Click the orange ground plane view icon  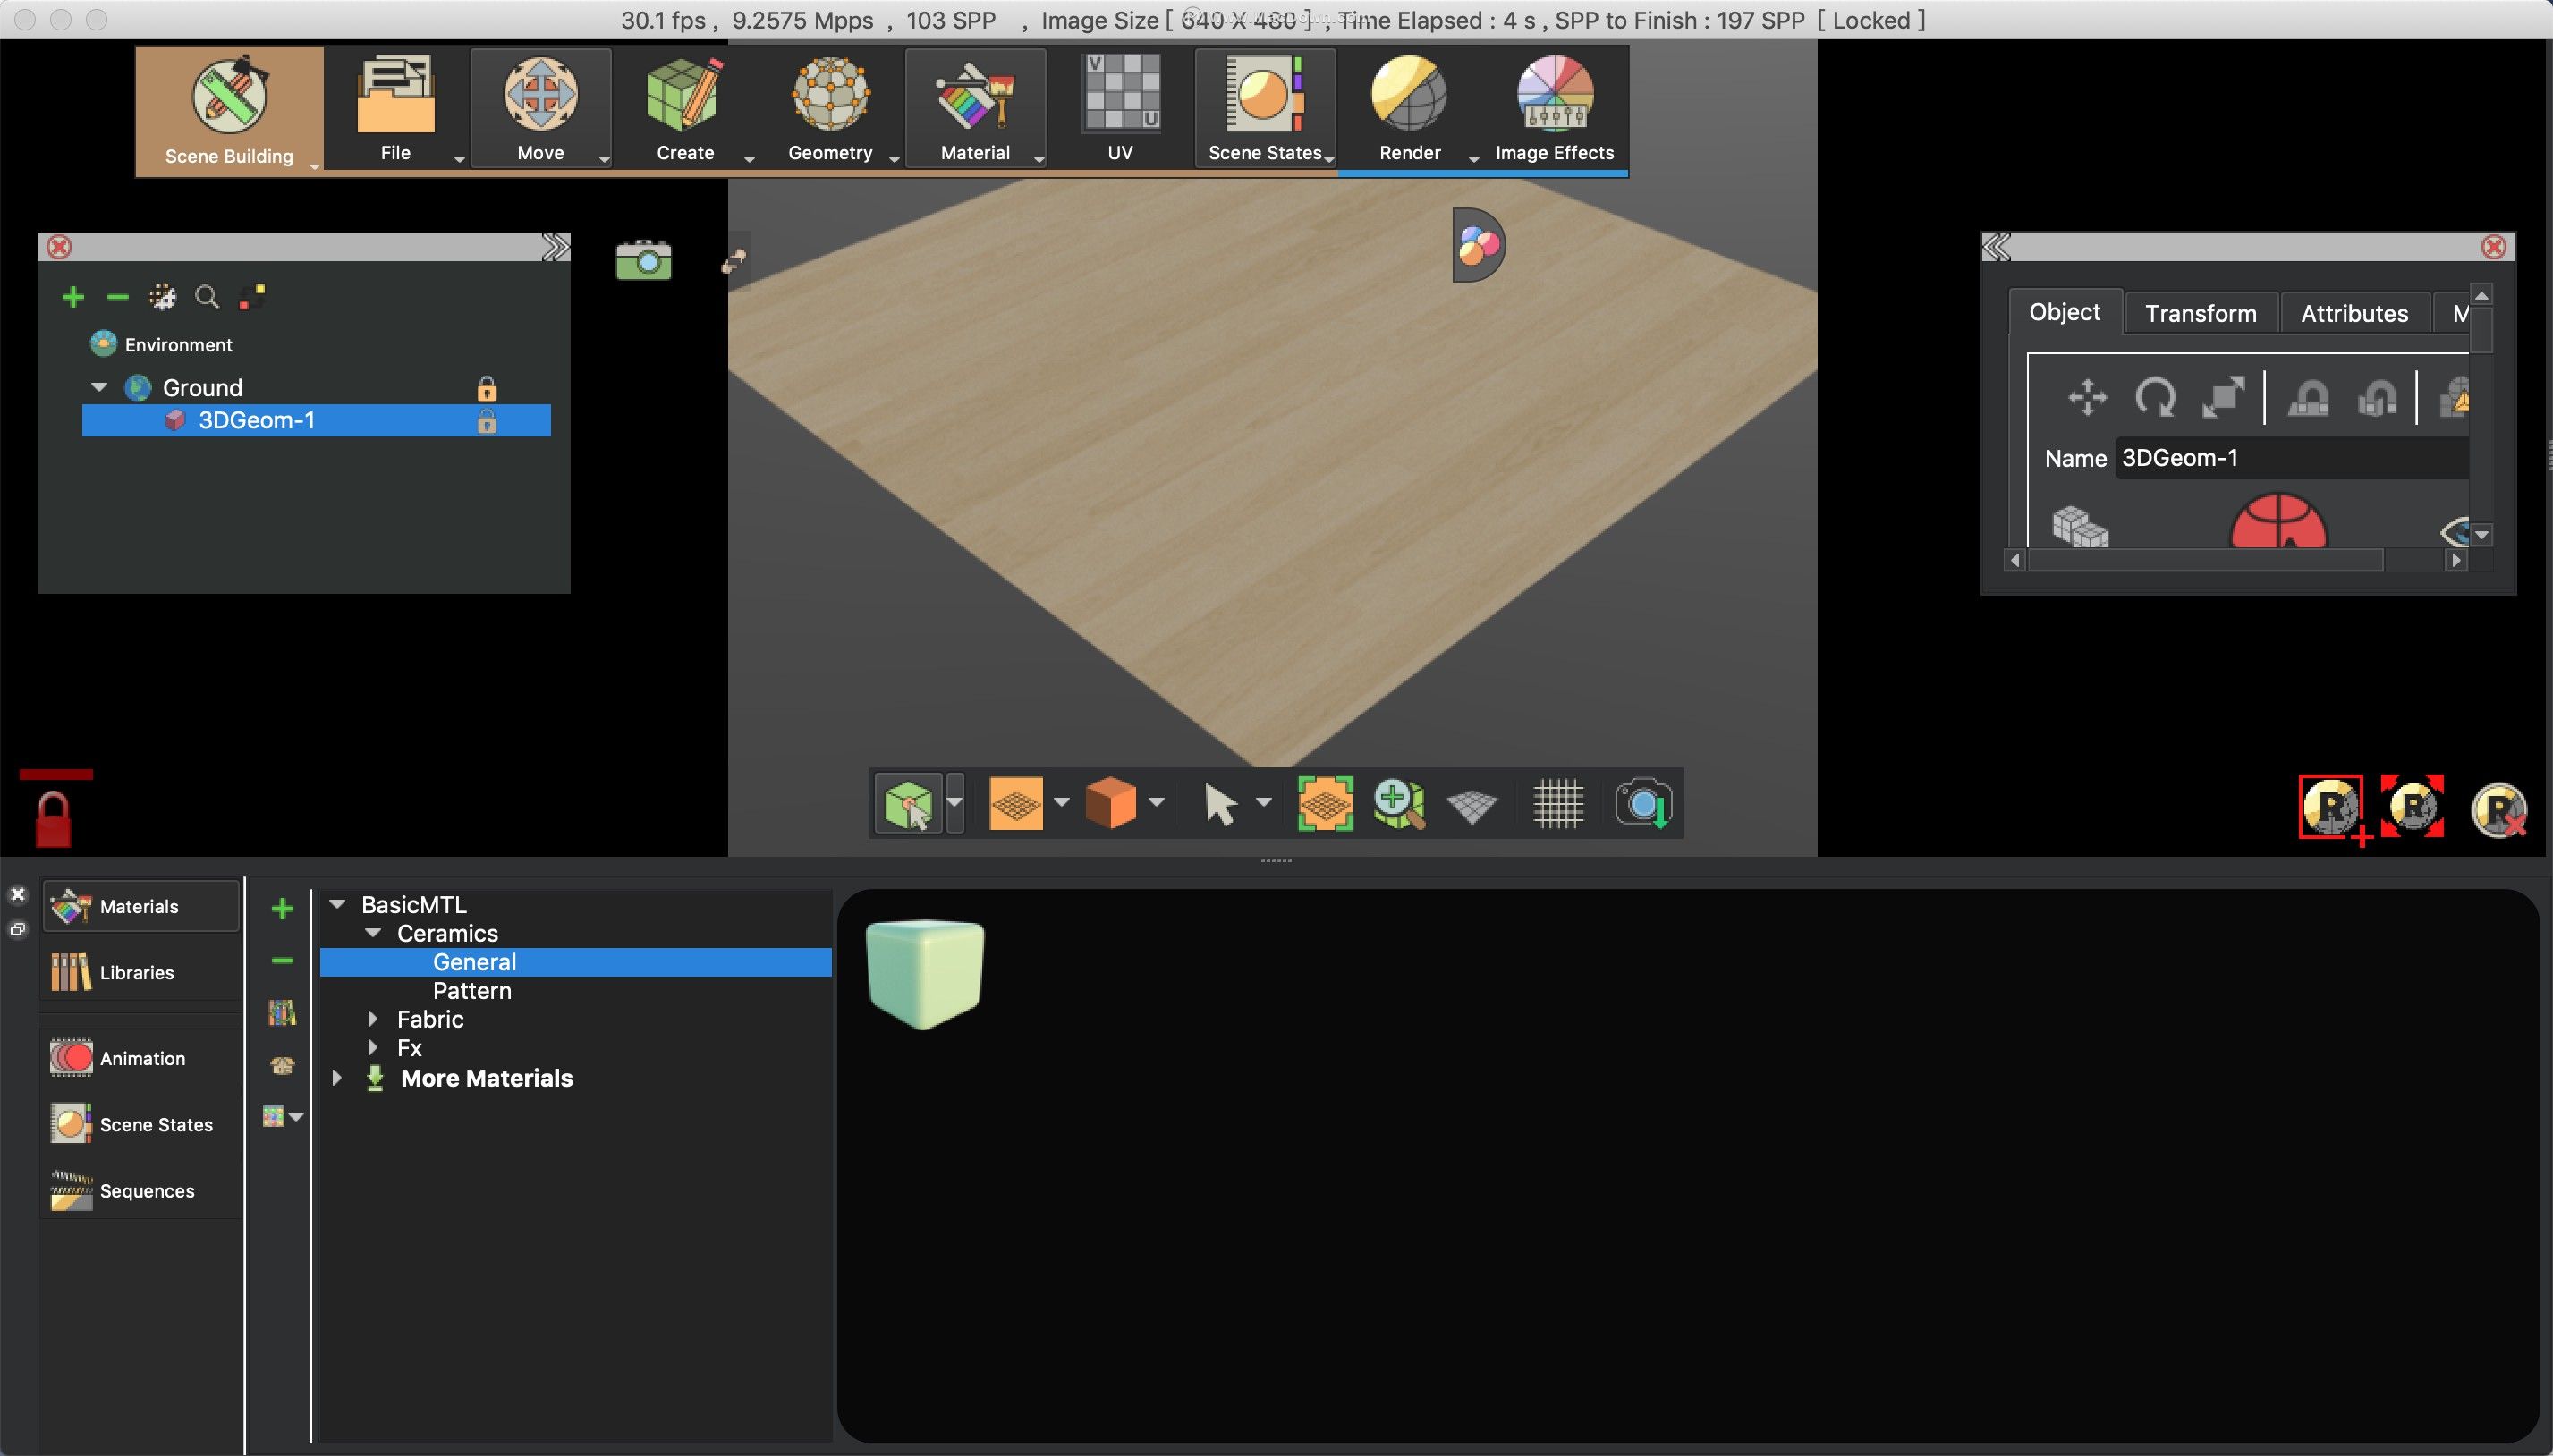[1015, 803]
